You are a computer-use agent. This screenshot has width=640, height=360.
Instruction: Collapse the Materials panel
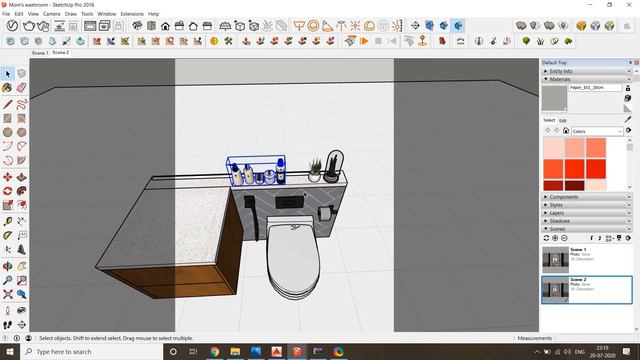click(x=586, y=79)
